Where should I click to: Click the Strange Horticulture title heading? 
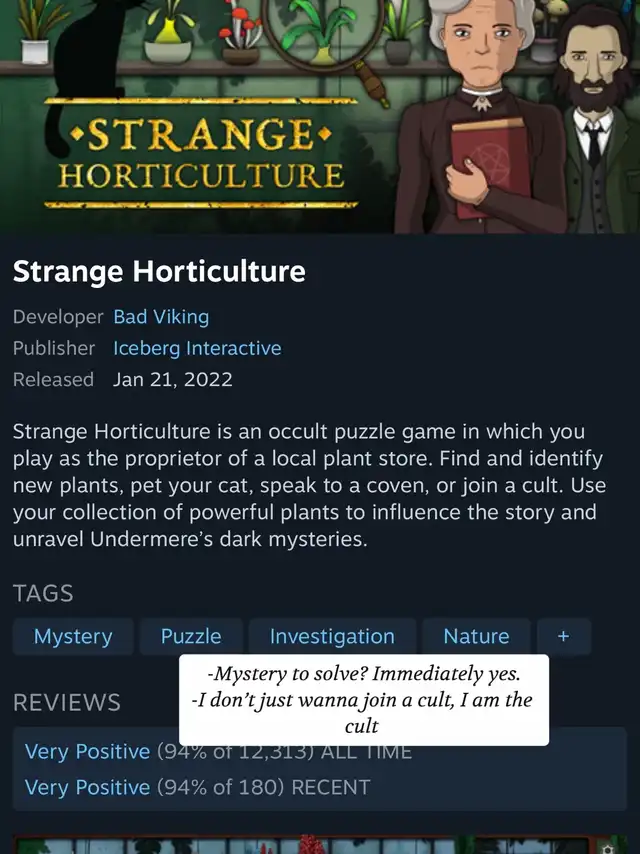159,271
